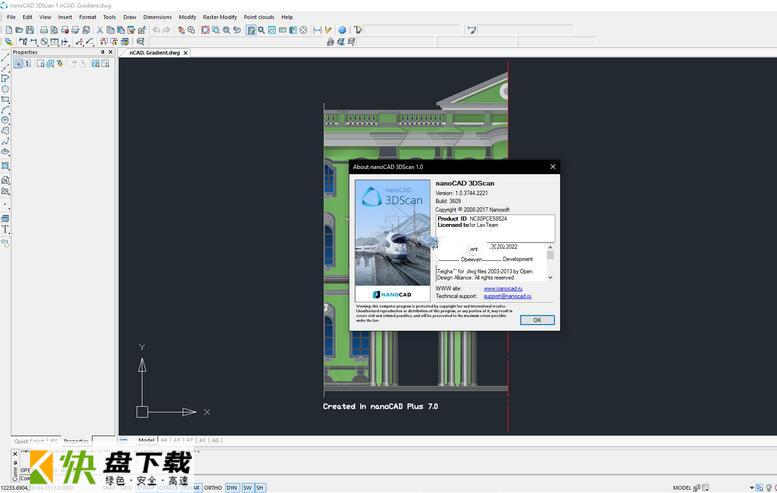Click the MODEL indicator in the status bar

point(681,488)
